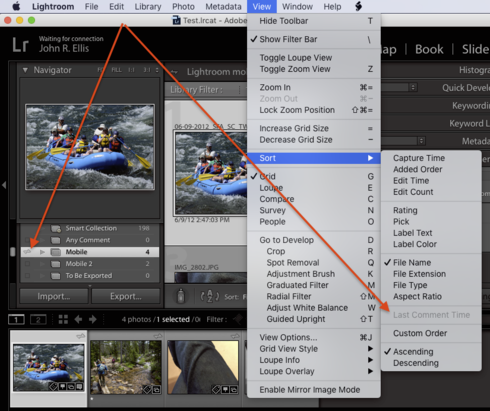Click the filter flag icon after Filter label
490x411 pixels.
(238, 319)
